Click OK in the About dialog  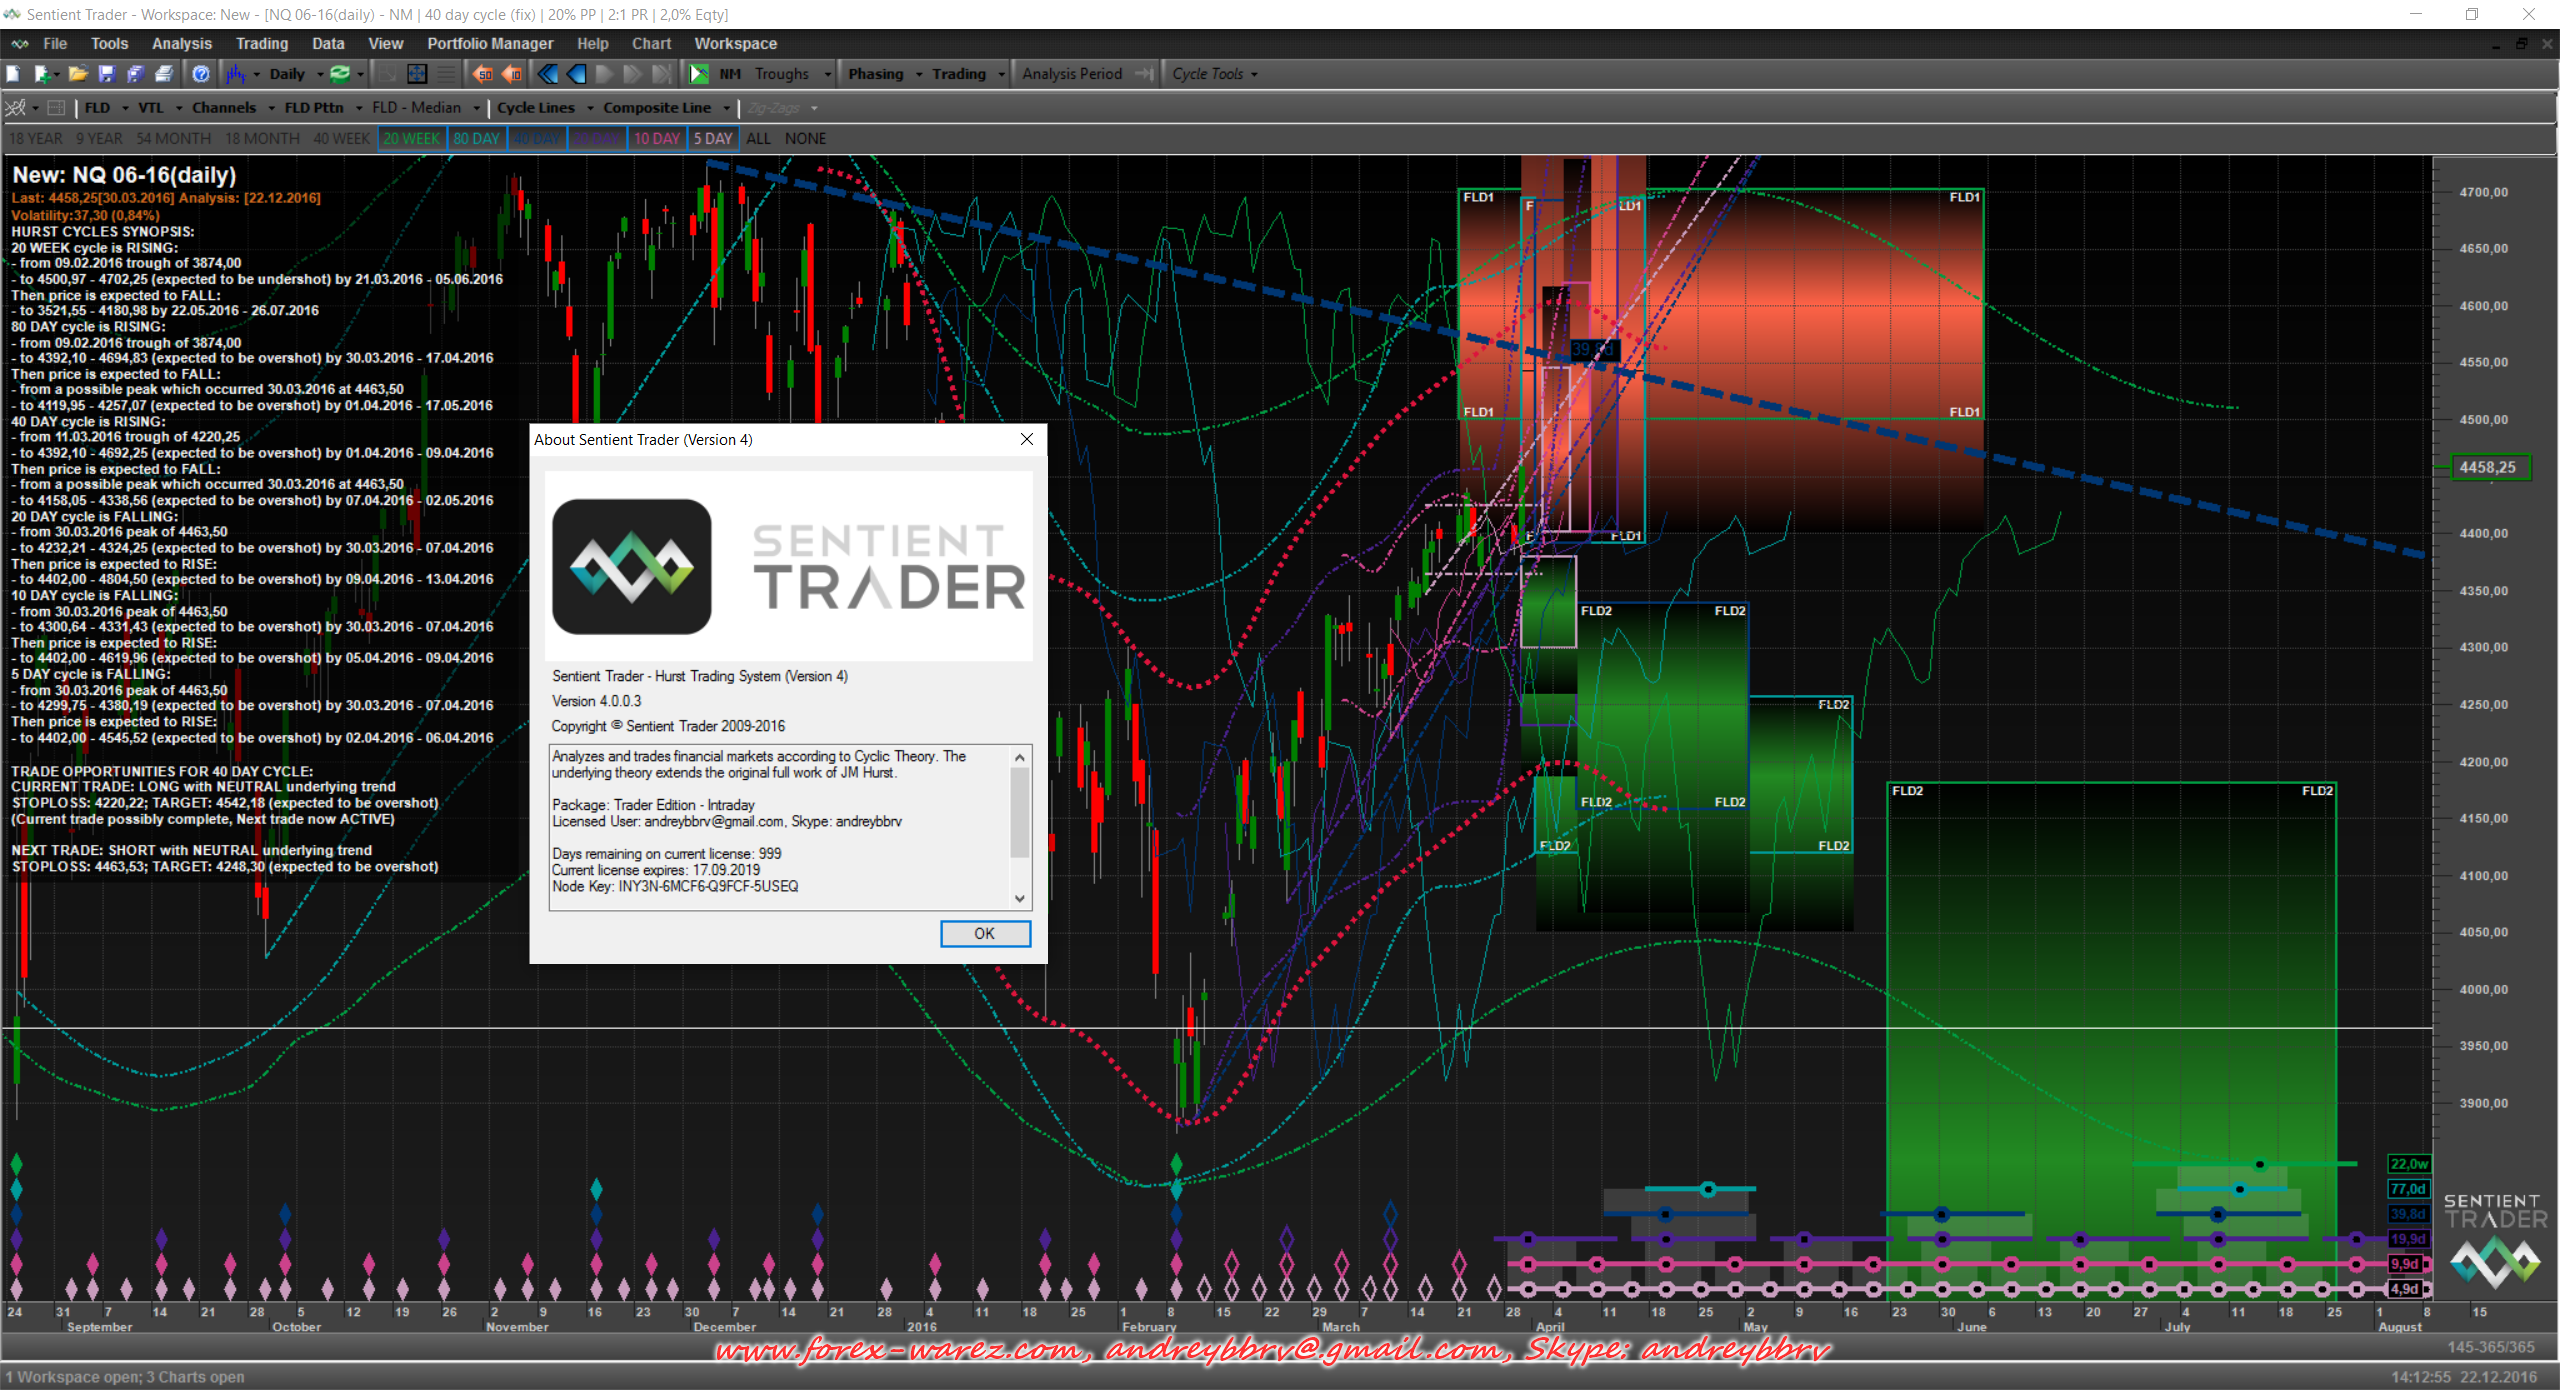(984, 933)
